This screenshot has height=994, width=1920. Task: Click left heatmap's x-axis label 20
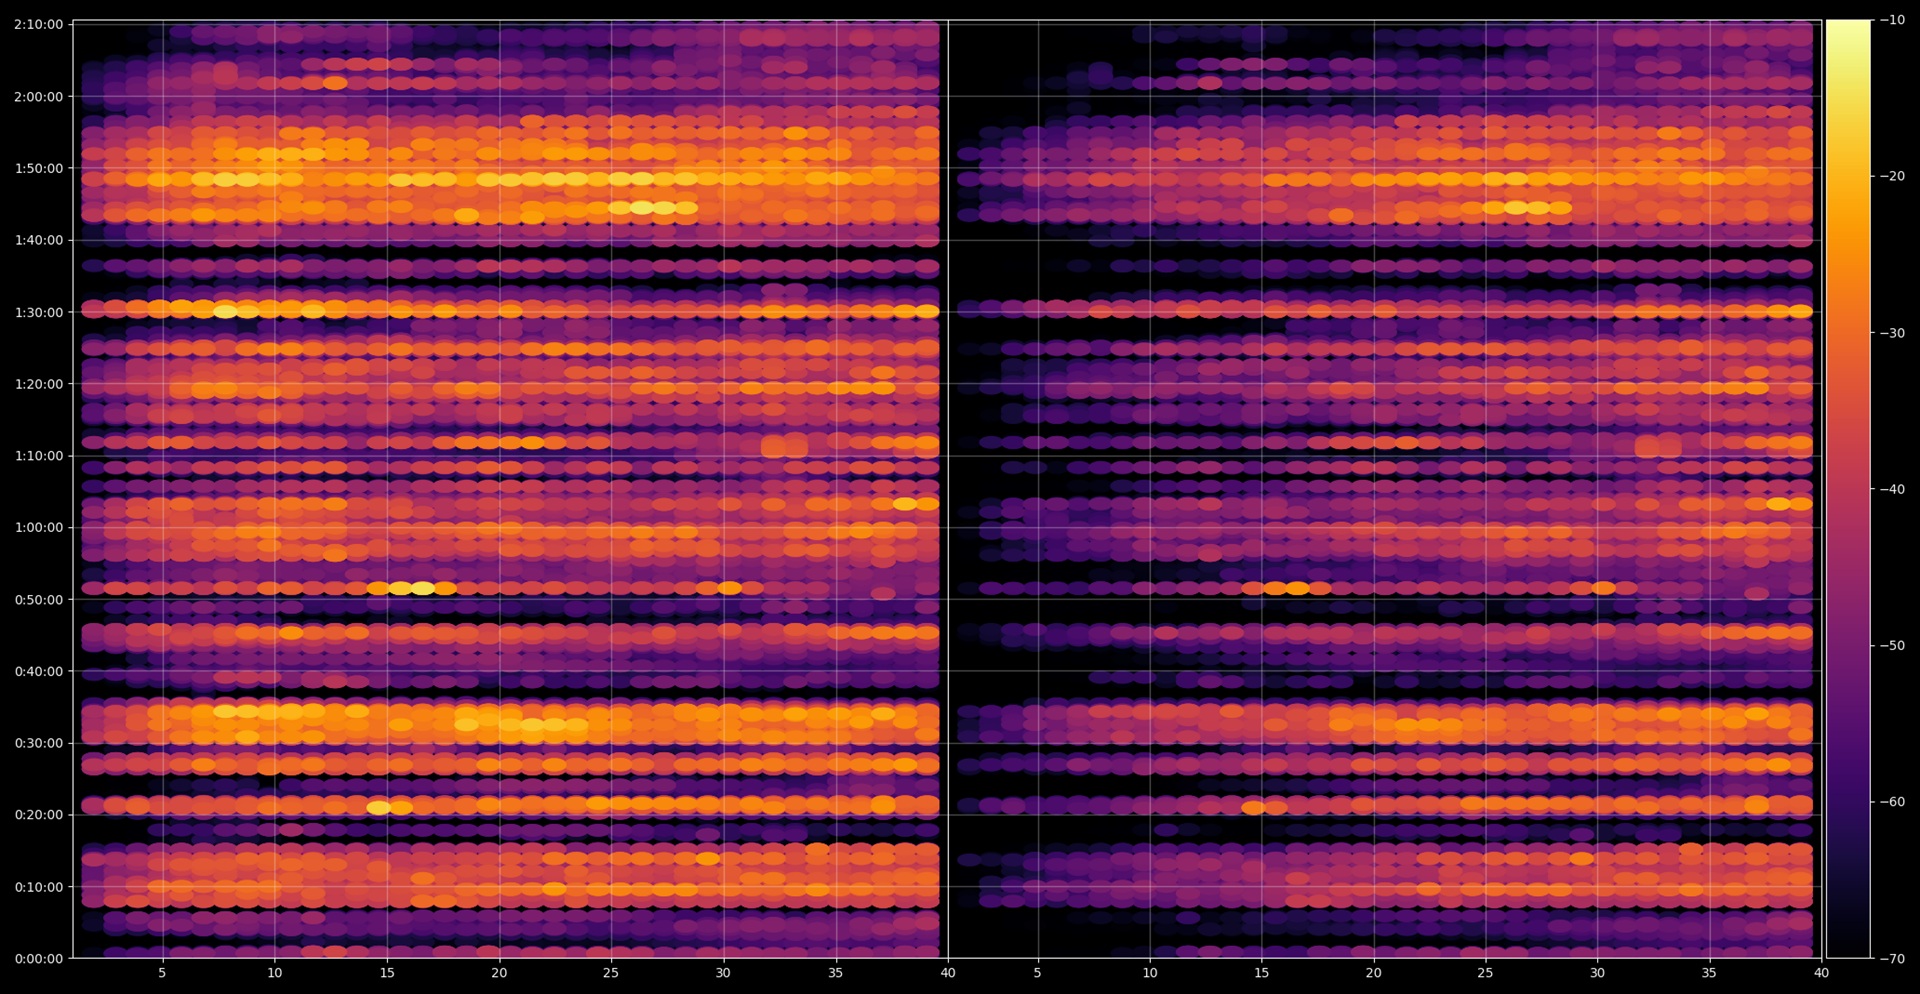click(x=499, y=972)
